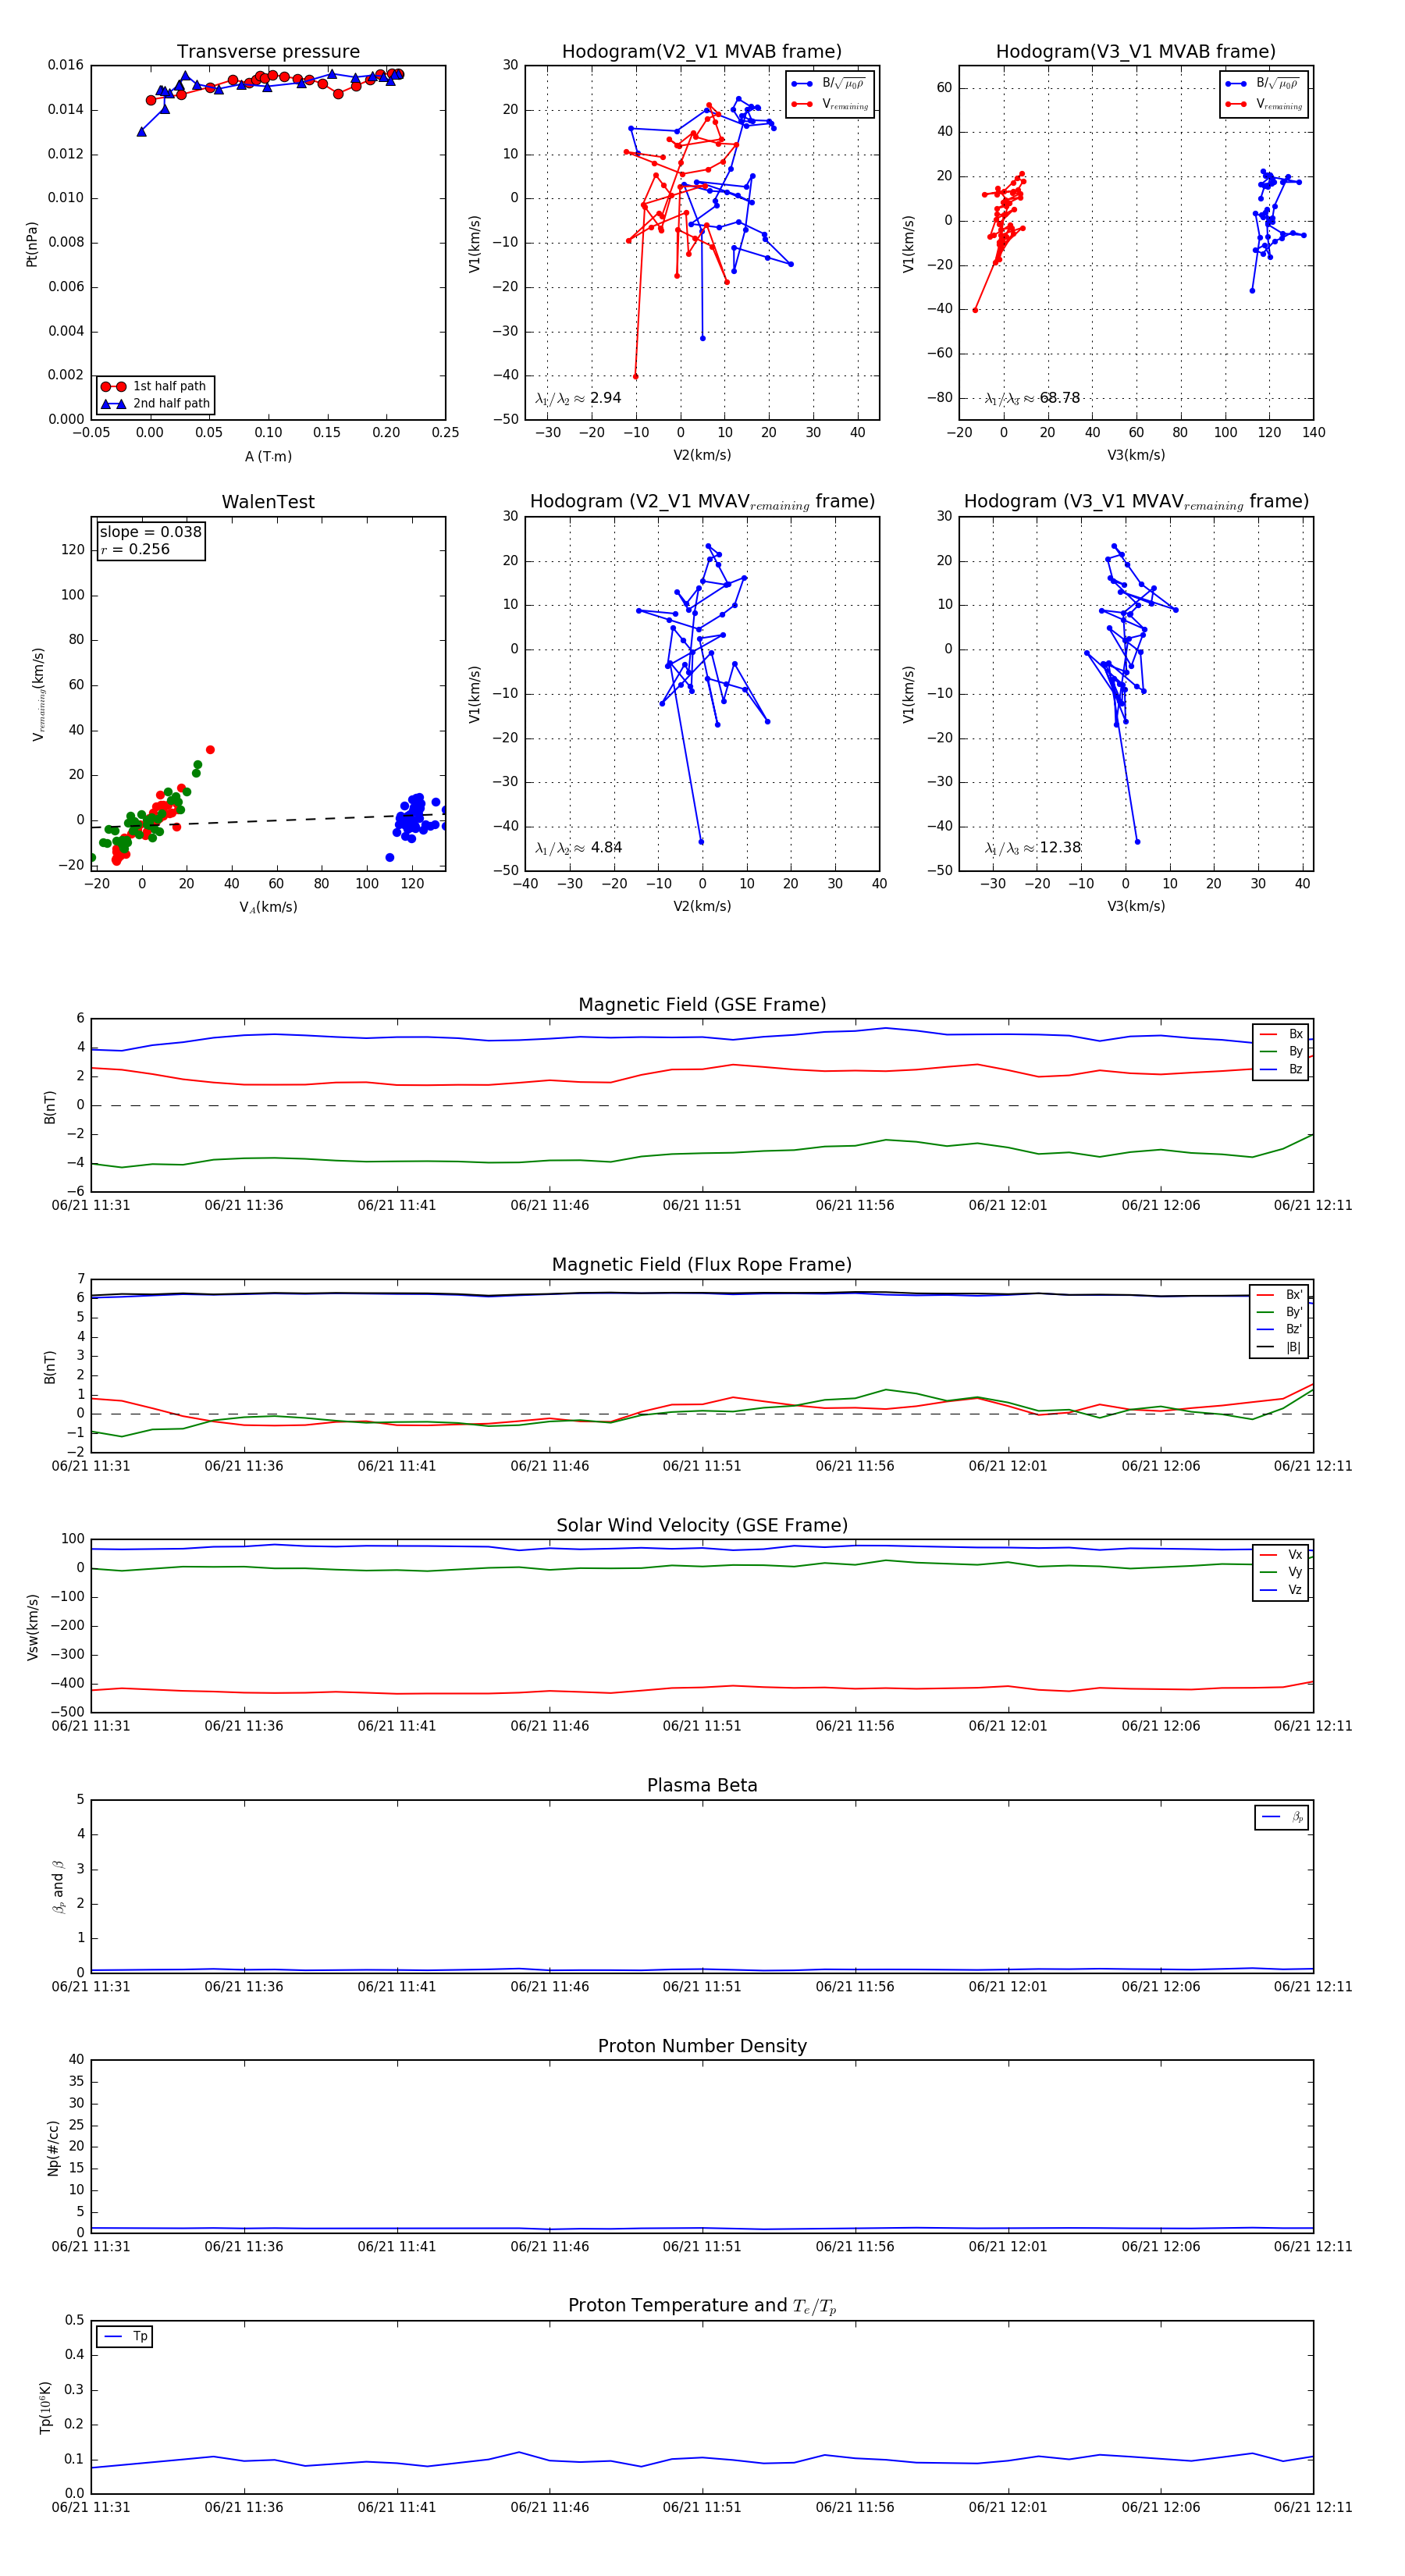The width and height of the screenshot is (1405, 2576).
Task: Click the 'WalenTest' plot title
Action: (268, 502)
